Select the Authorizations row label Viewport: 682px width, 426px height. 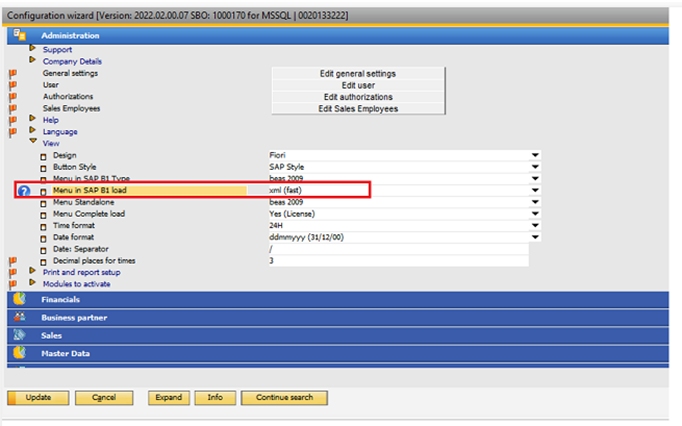(68, 97)
